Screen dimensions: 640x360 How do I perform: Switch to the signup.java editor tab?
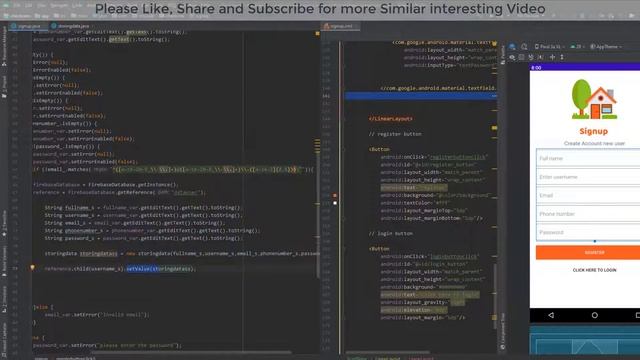coord(27,26)
